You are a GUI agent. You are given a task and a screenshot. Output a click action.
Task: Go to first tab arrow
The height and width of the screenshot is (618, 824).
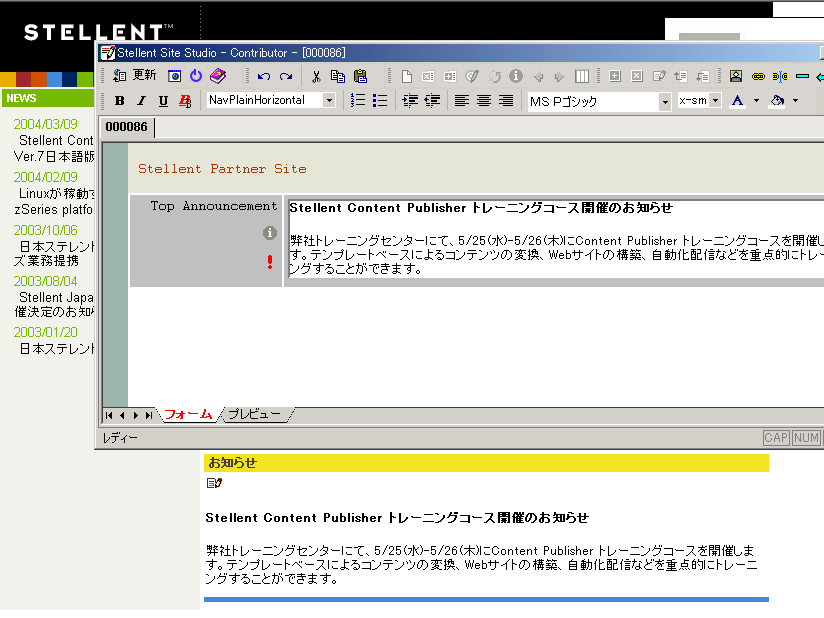click(109, 416)
